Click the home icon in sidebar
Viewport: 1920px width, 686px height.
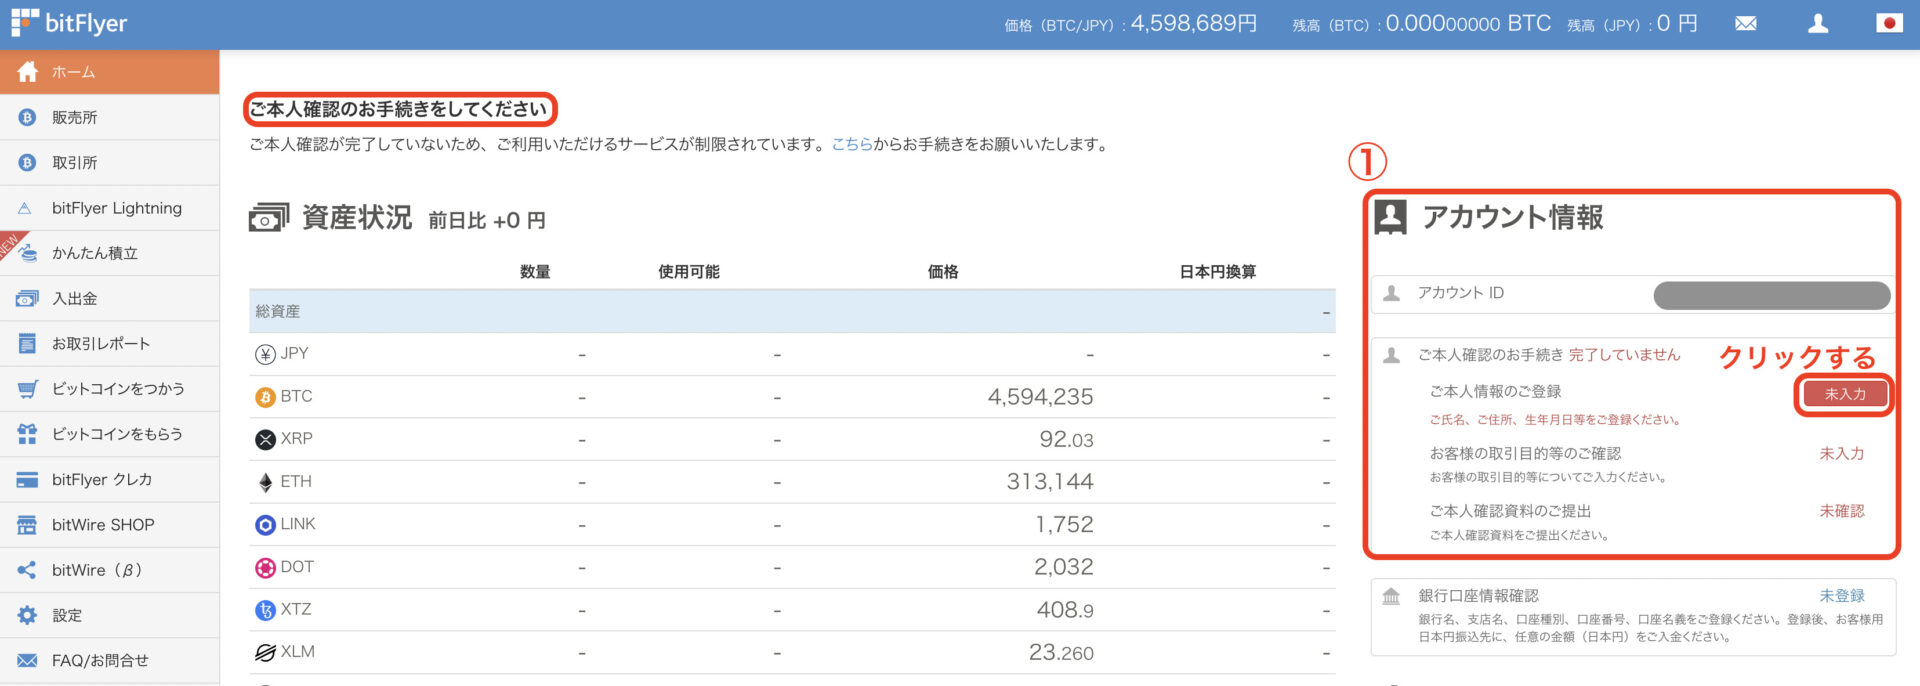[x=28, y=72]
